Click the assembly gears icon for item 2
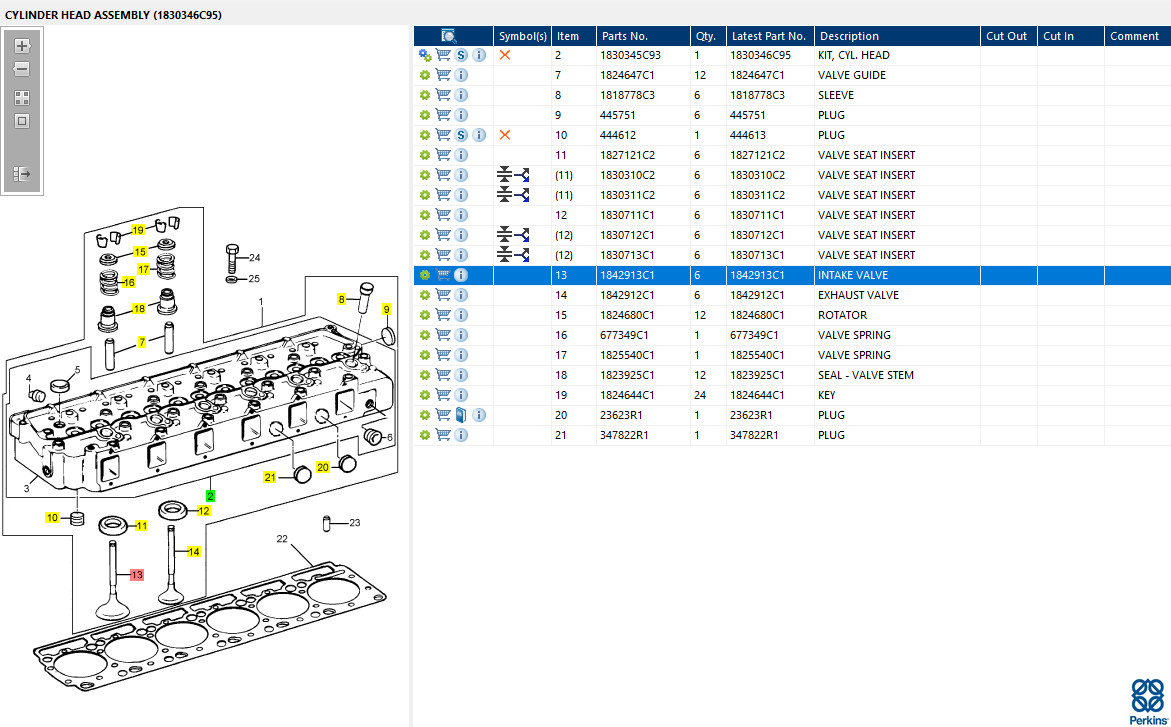This screenshot has height=727, width=1171. tap(425, 55)
